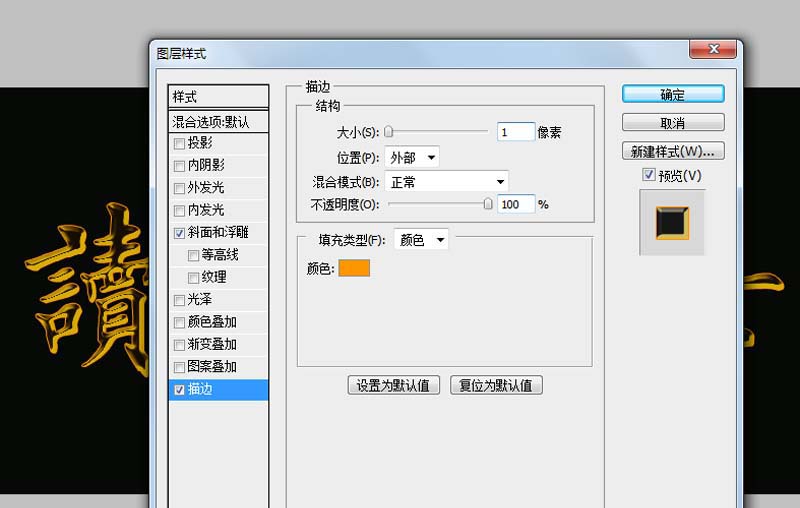Image resolution: width=800 pixels, height=508 pixels.
Task: Open the 填充类型 dropdown showing 颜色
Action: pyautogui.click(x=421, y=240)
